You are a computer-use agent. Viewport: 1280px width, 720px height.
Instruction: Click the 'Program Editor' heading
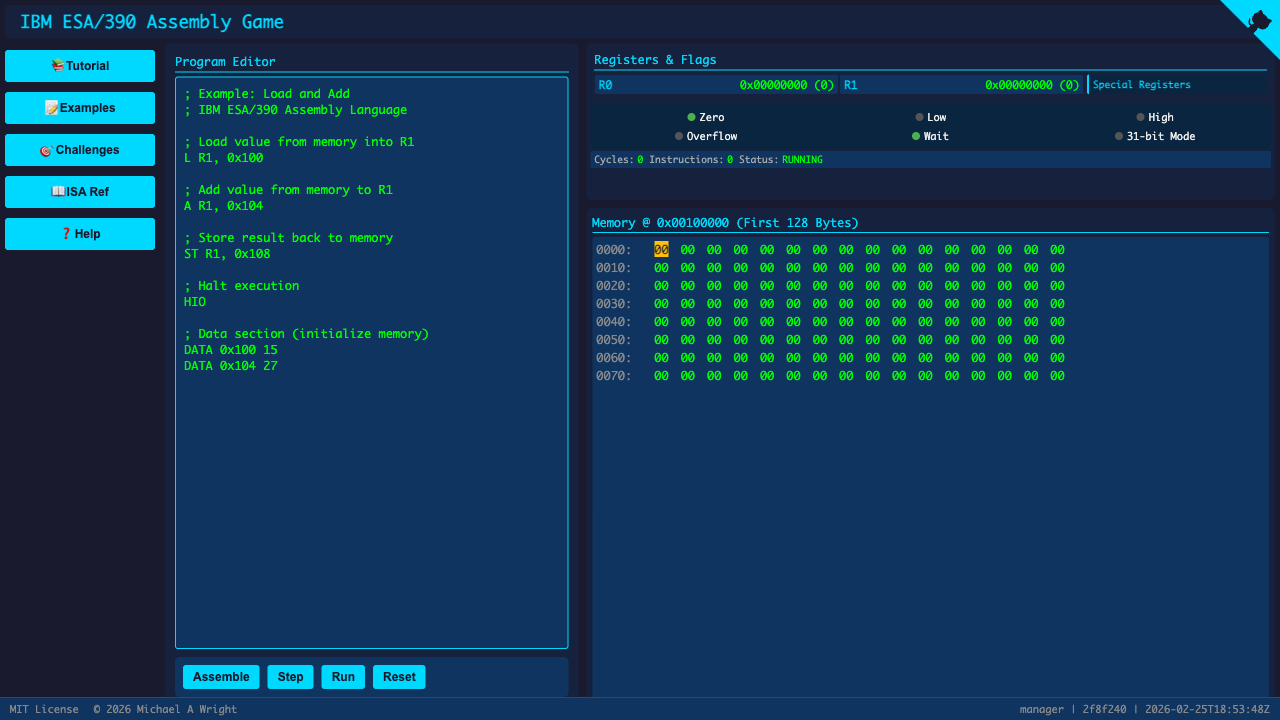pyautogui.click(x=225, y=62)
